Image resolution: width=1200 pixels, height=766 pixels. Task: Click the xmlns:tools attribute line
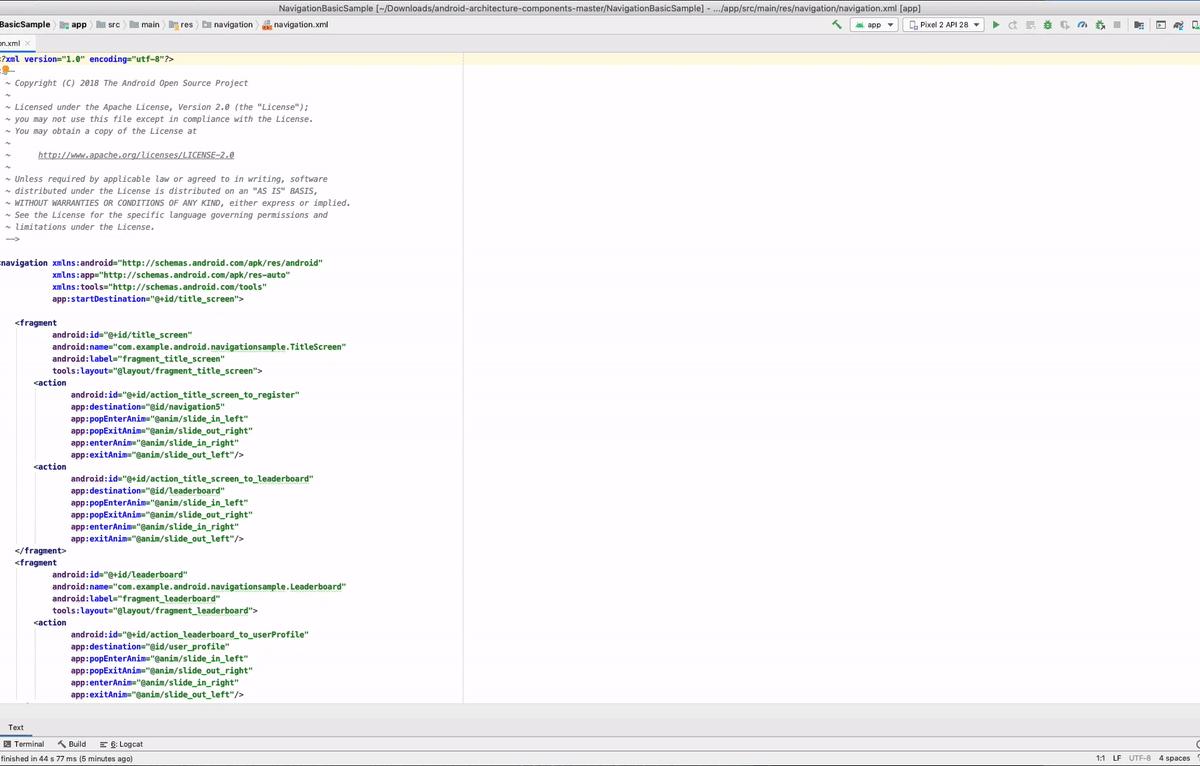click(159, 287)
